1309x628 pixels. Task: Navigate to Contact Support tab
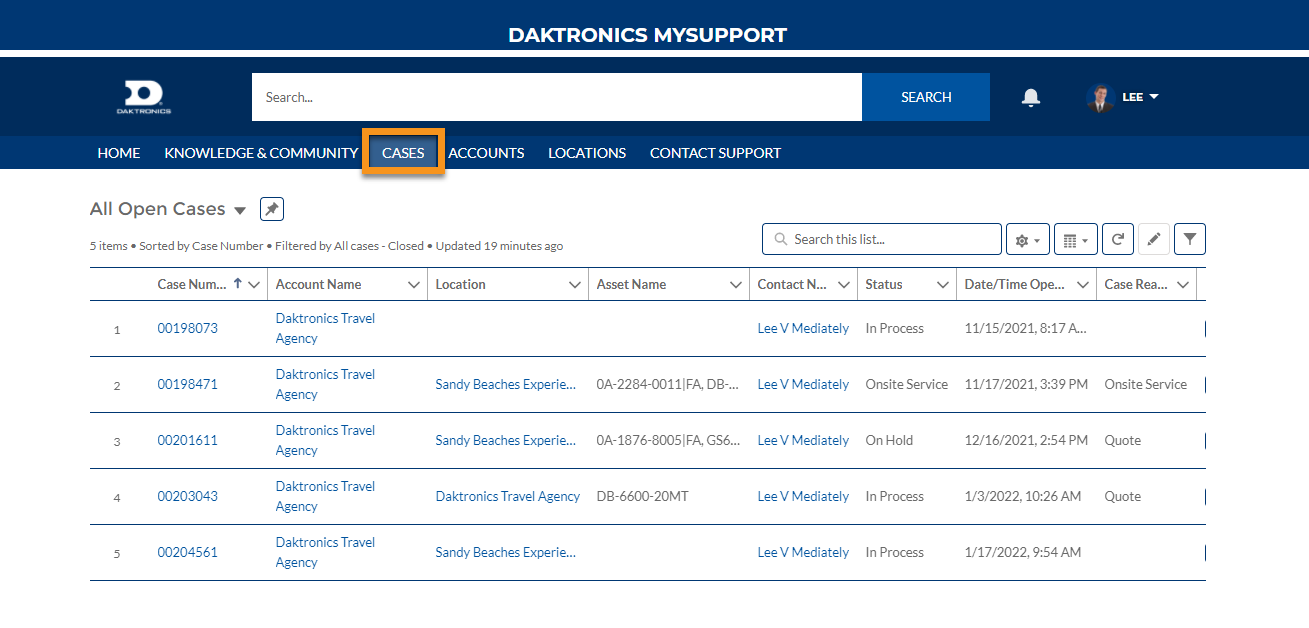point(715,153)
